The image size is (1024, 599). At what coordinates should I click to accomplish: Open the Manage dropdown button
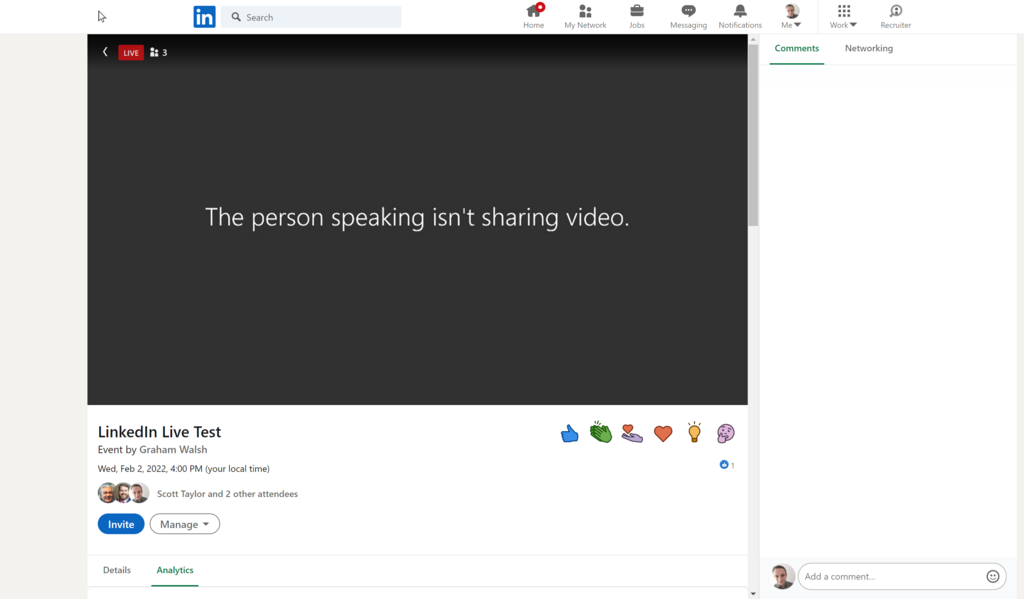(x=185, y=524)
